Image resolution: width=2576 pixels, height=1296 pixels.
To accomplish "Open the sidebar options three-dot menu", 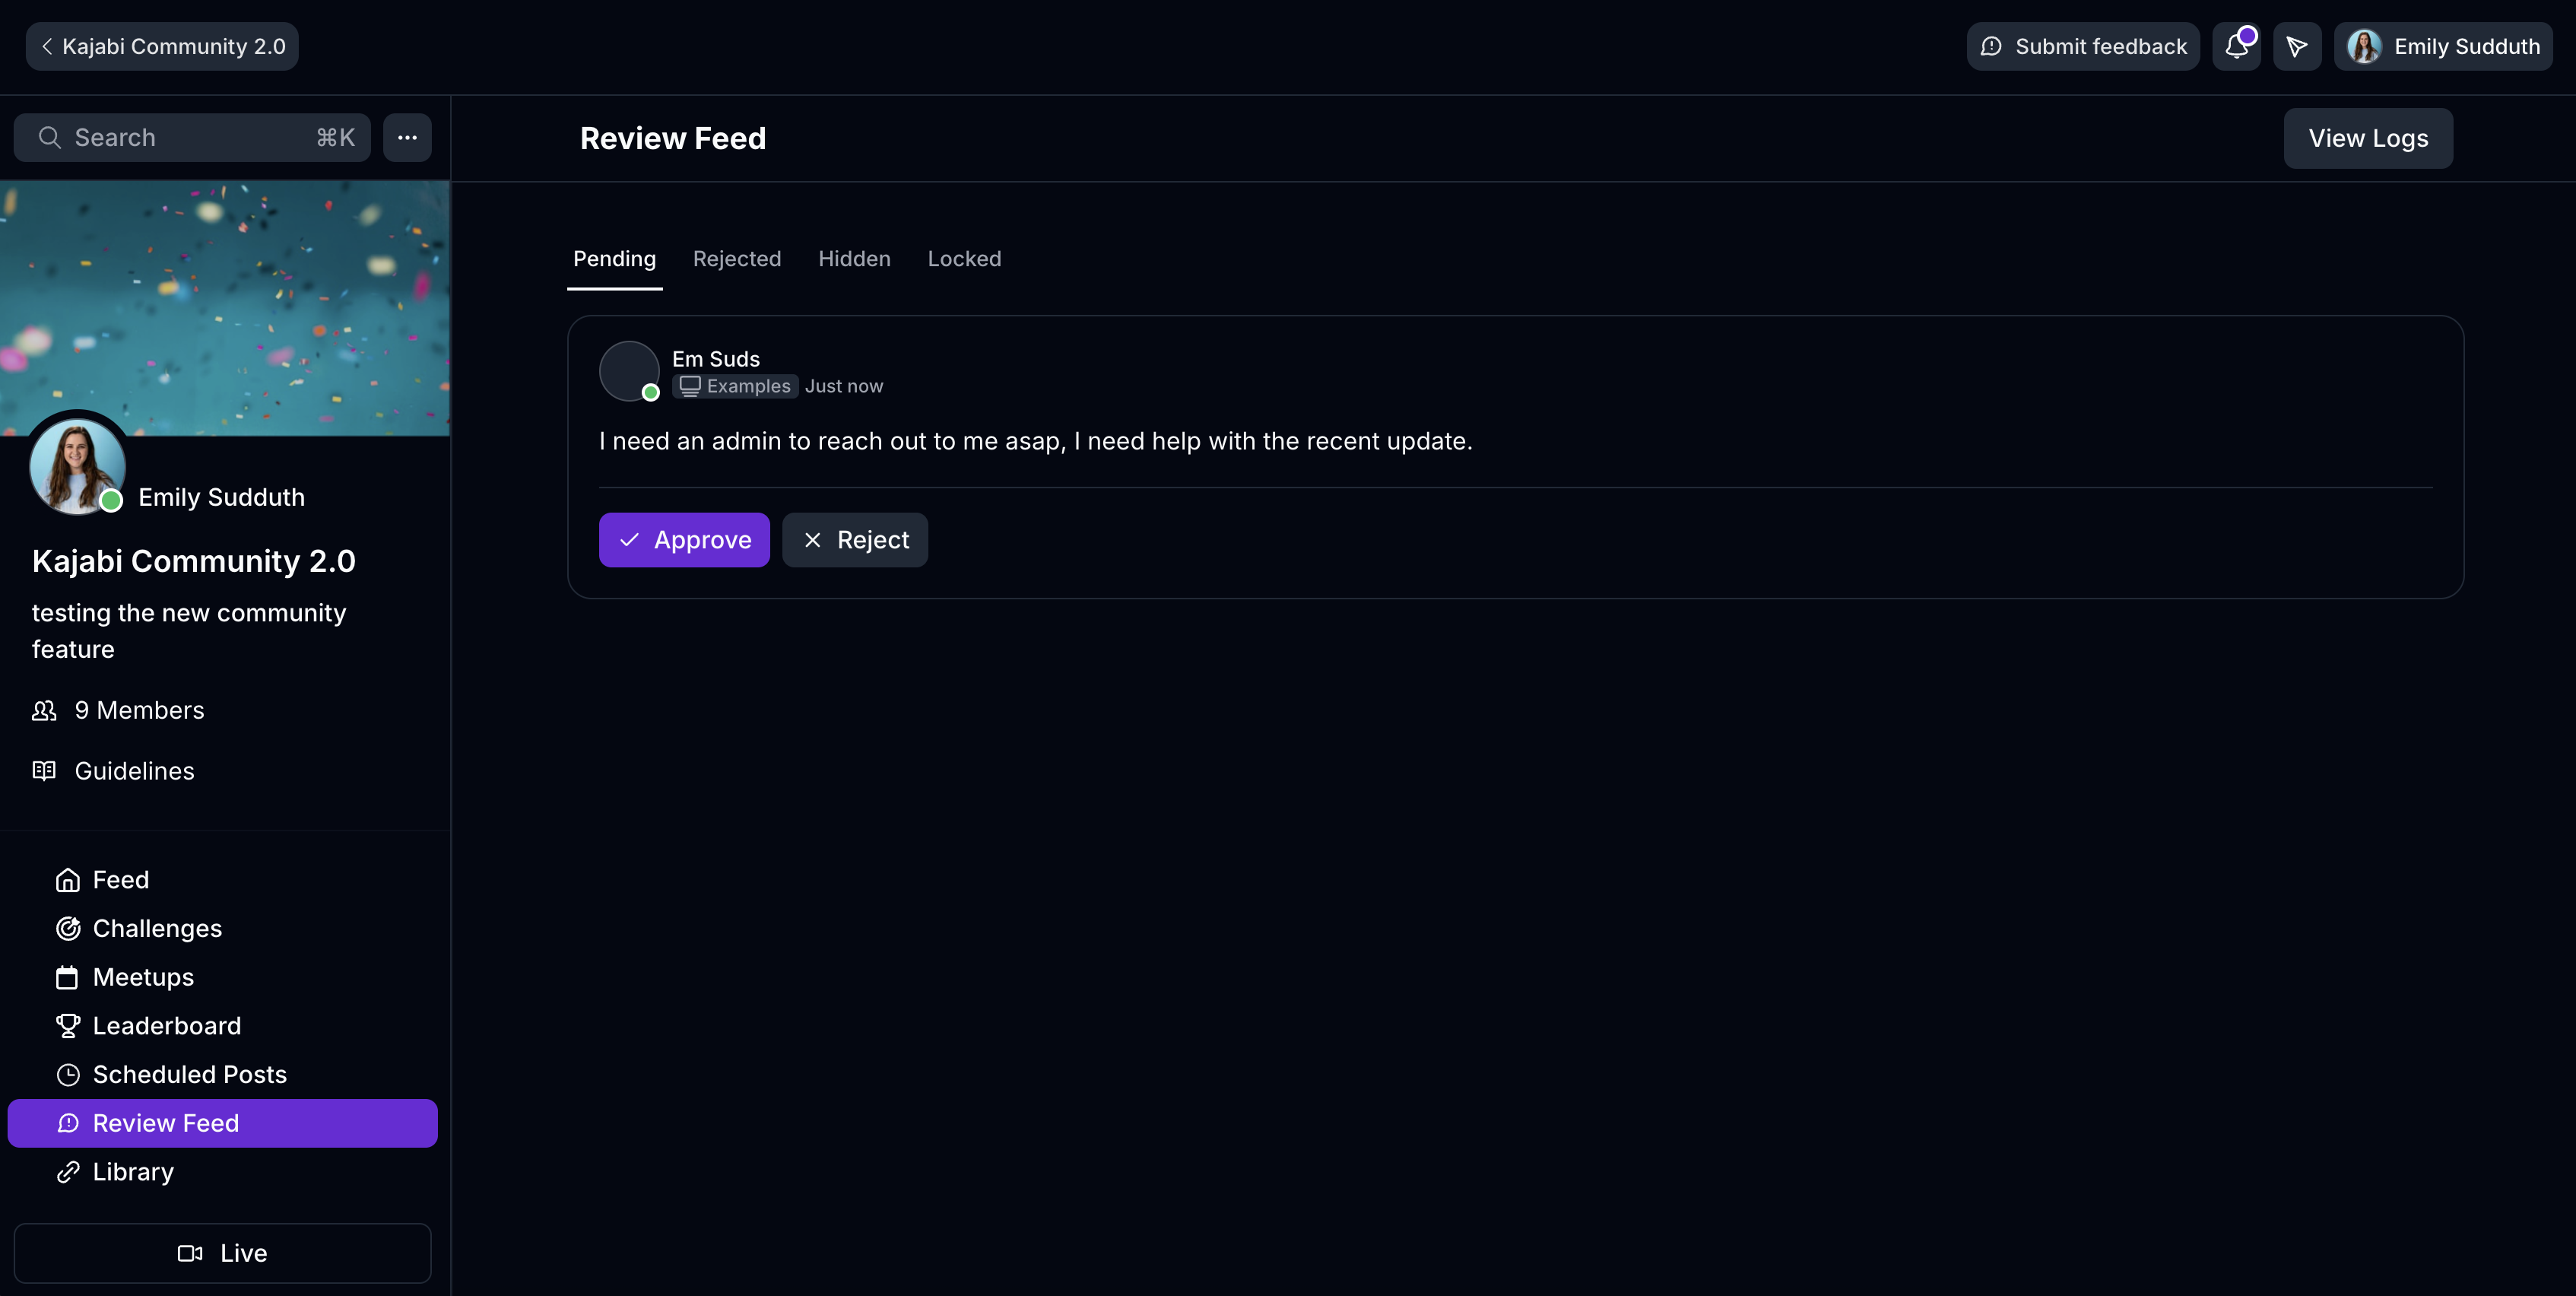I will tap(407, 137).
